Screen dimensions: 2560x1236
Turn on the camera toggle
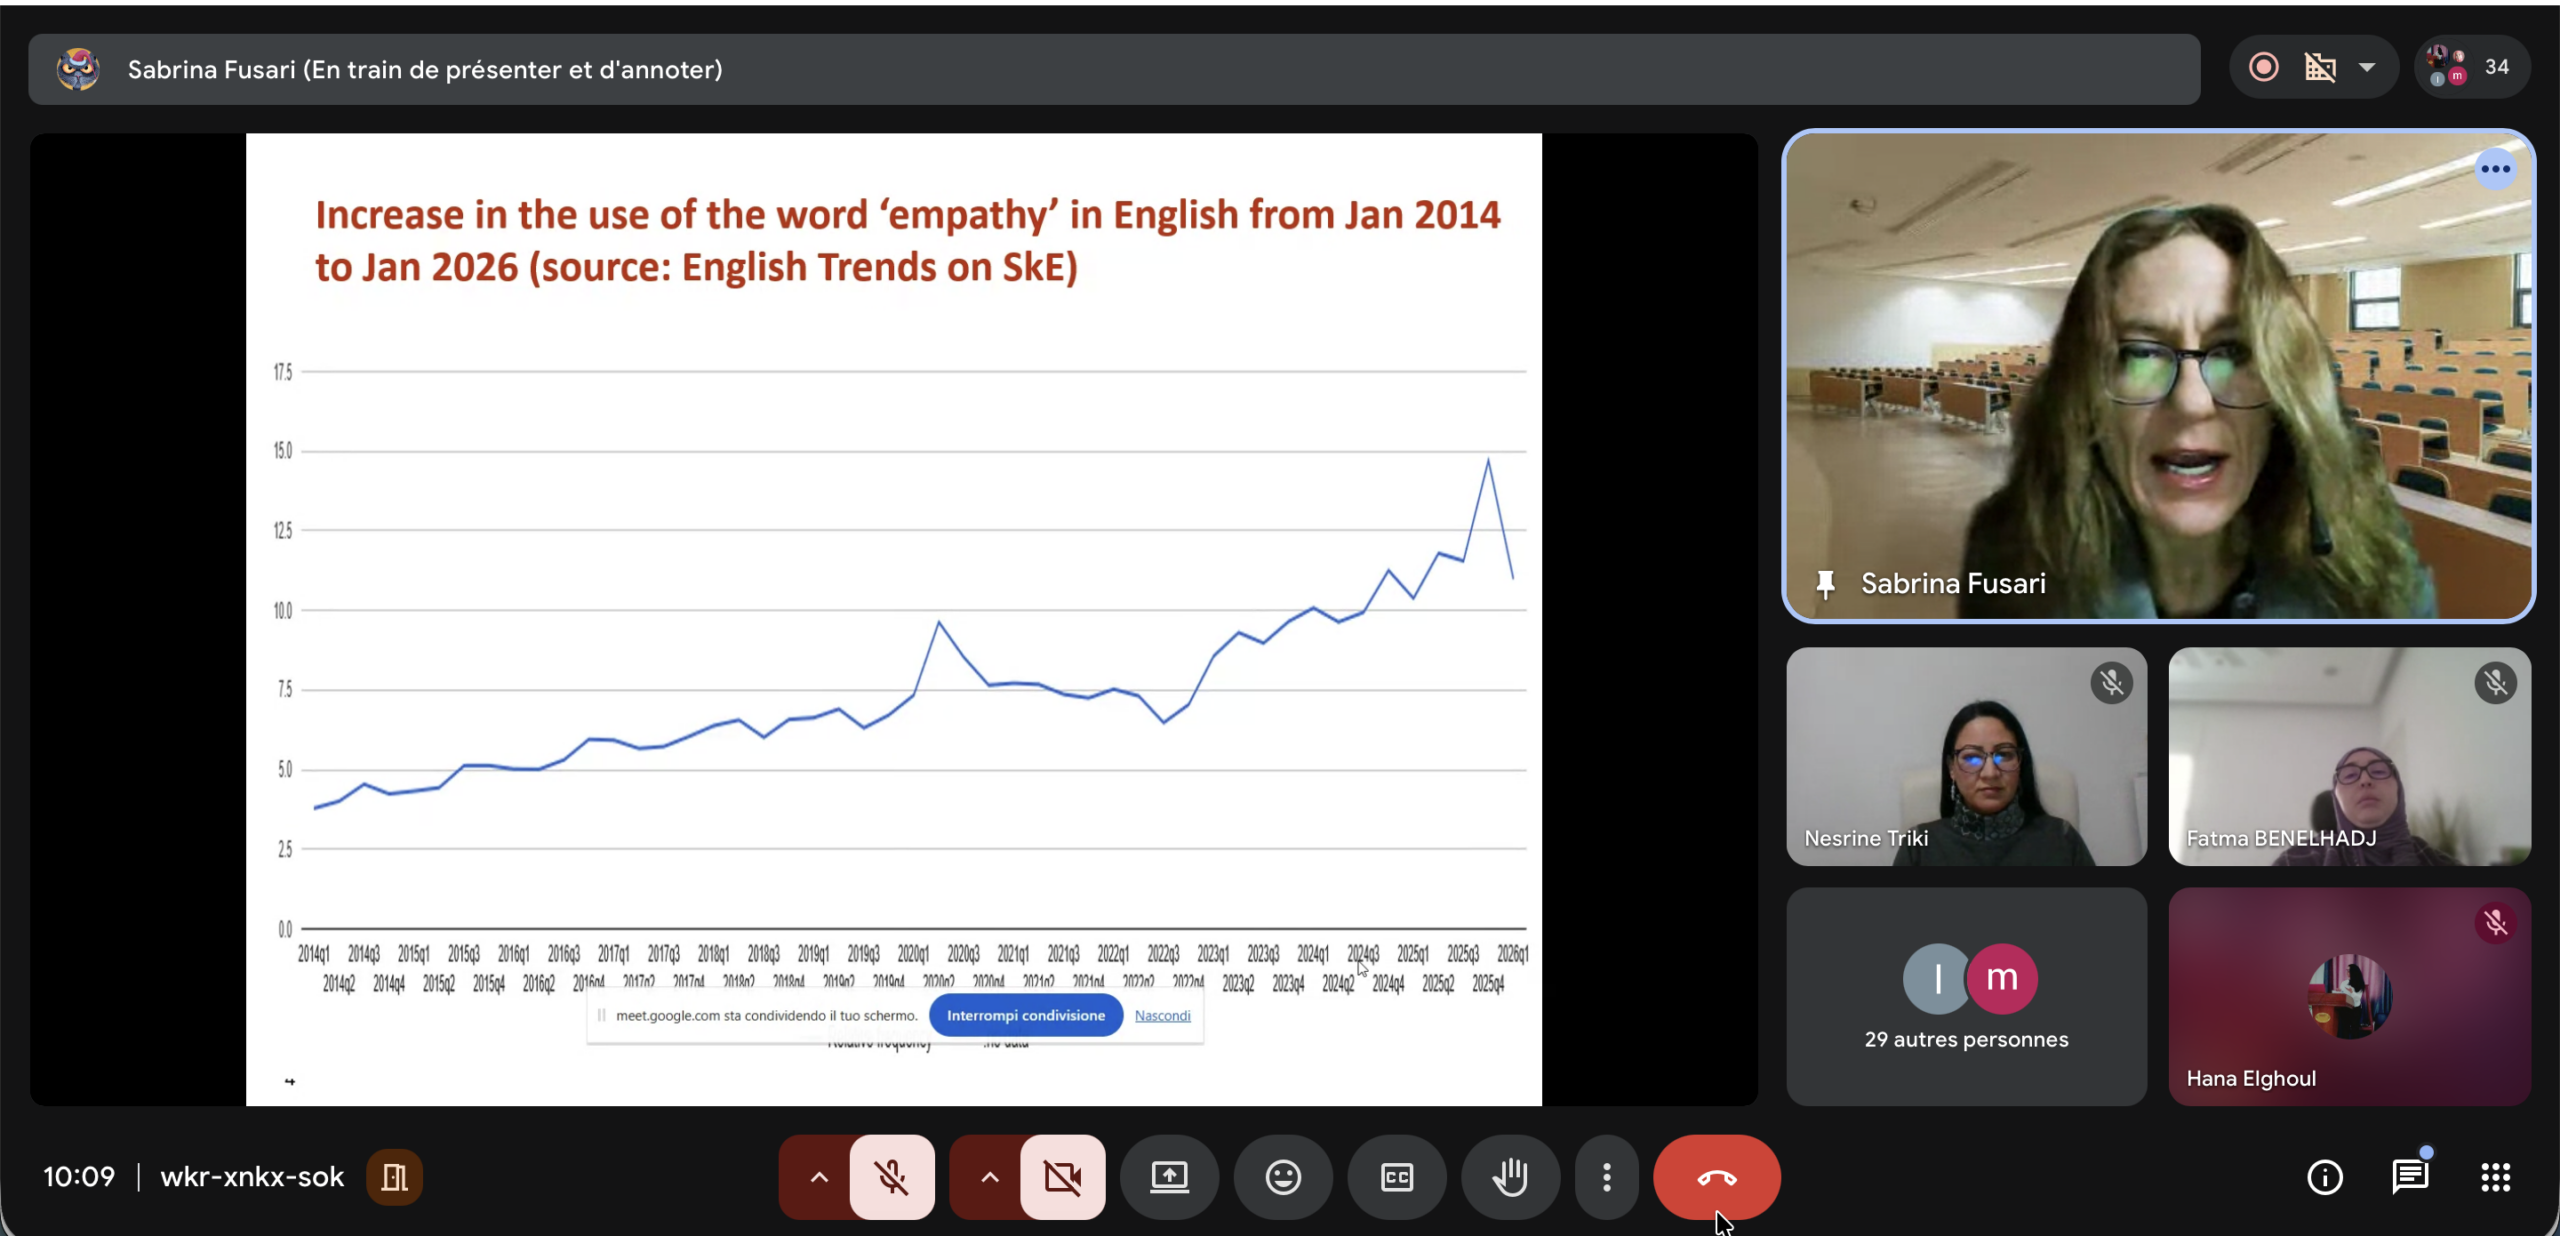point(1062,1177)
